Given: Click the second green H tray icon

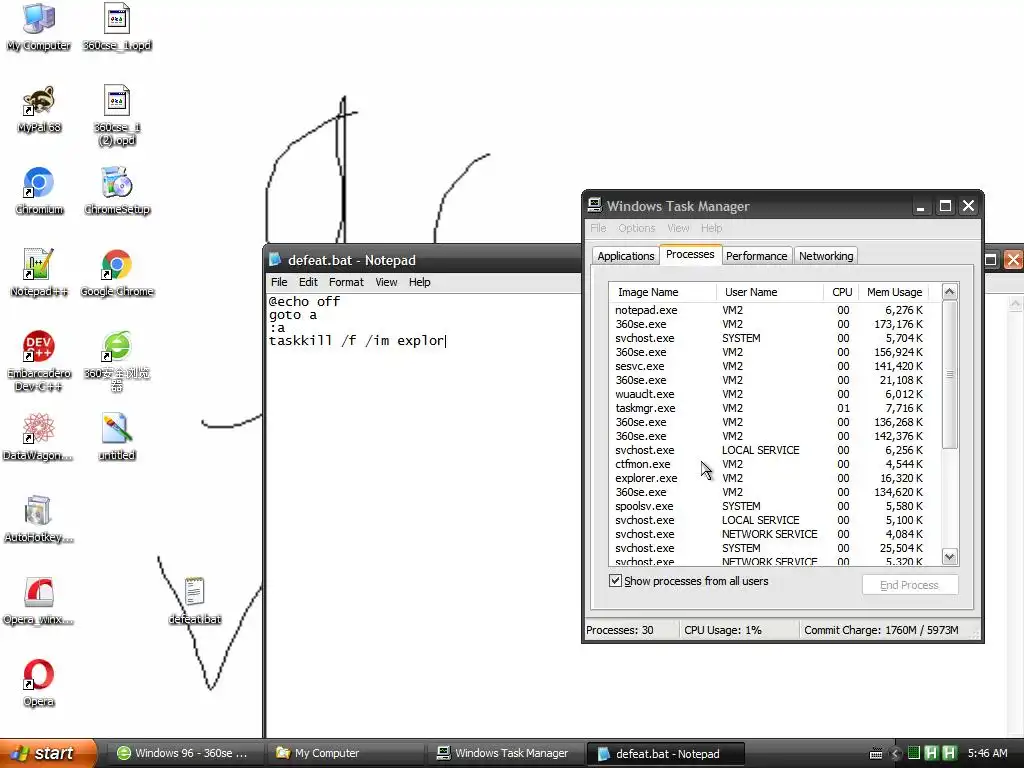Looking at the screenshot, I should (950, 753).
